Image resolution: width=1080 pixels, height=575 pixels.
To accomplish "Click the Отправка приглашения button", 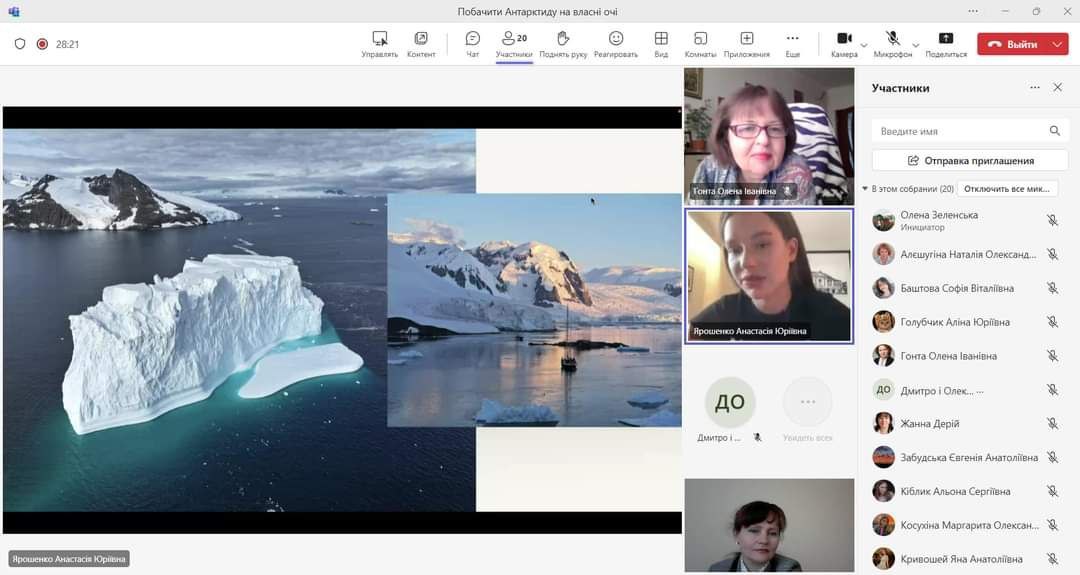I will [x=970, y=160].
